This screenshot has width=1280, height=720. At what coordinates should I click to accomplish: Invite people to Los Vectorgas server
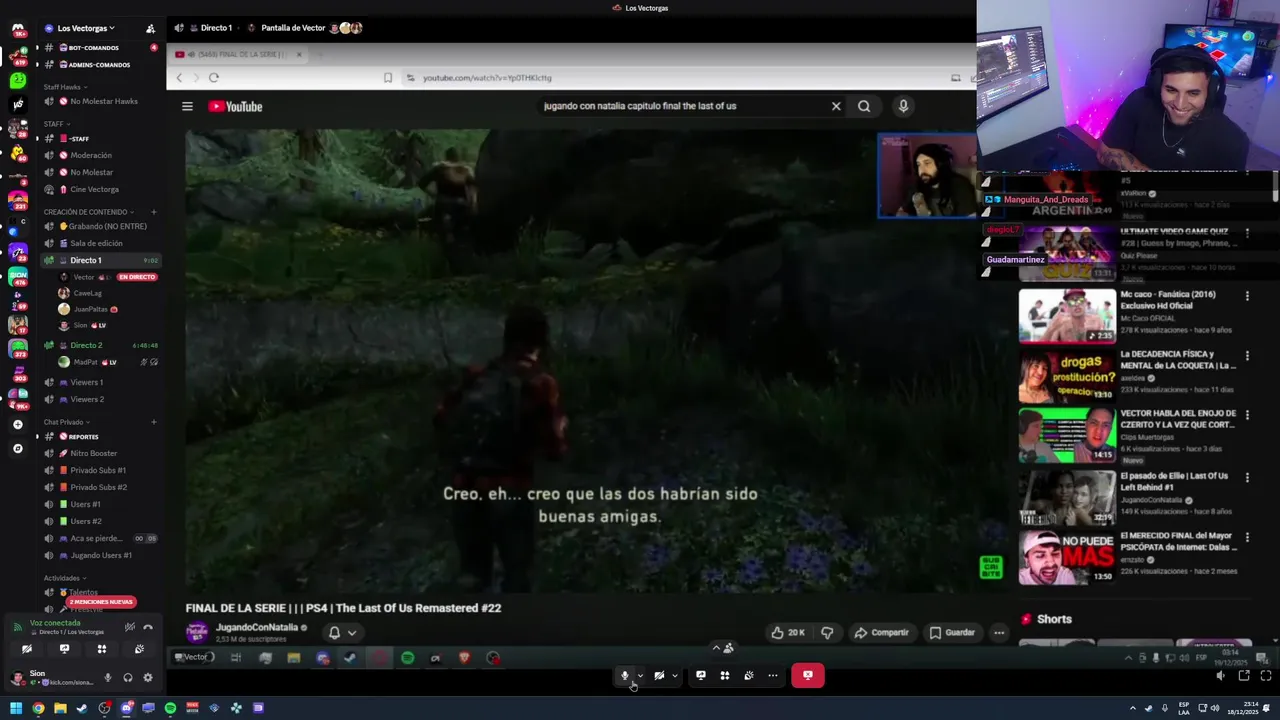(x=150, y=28)
